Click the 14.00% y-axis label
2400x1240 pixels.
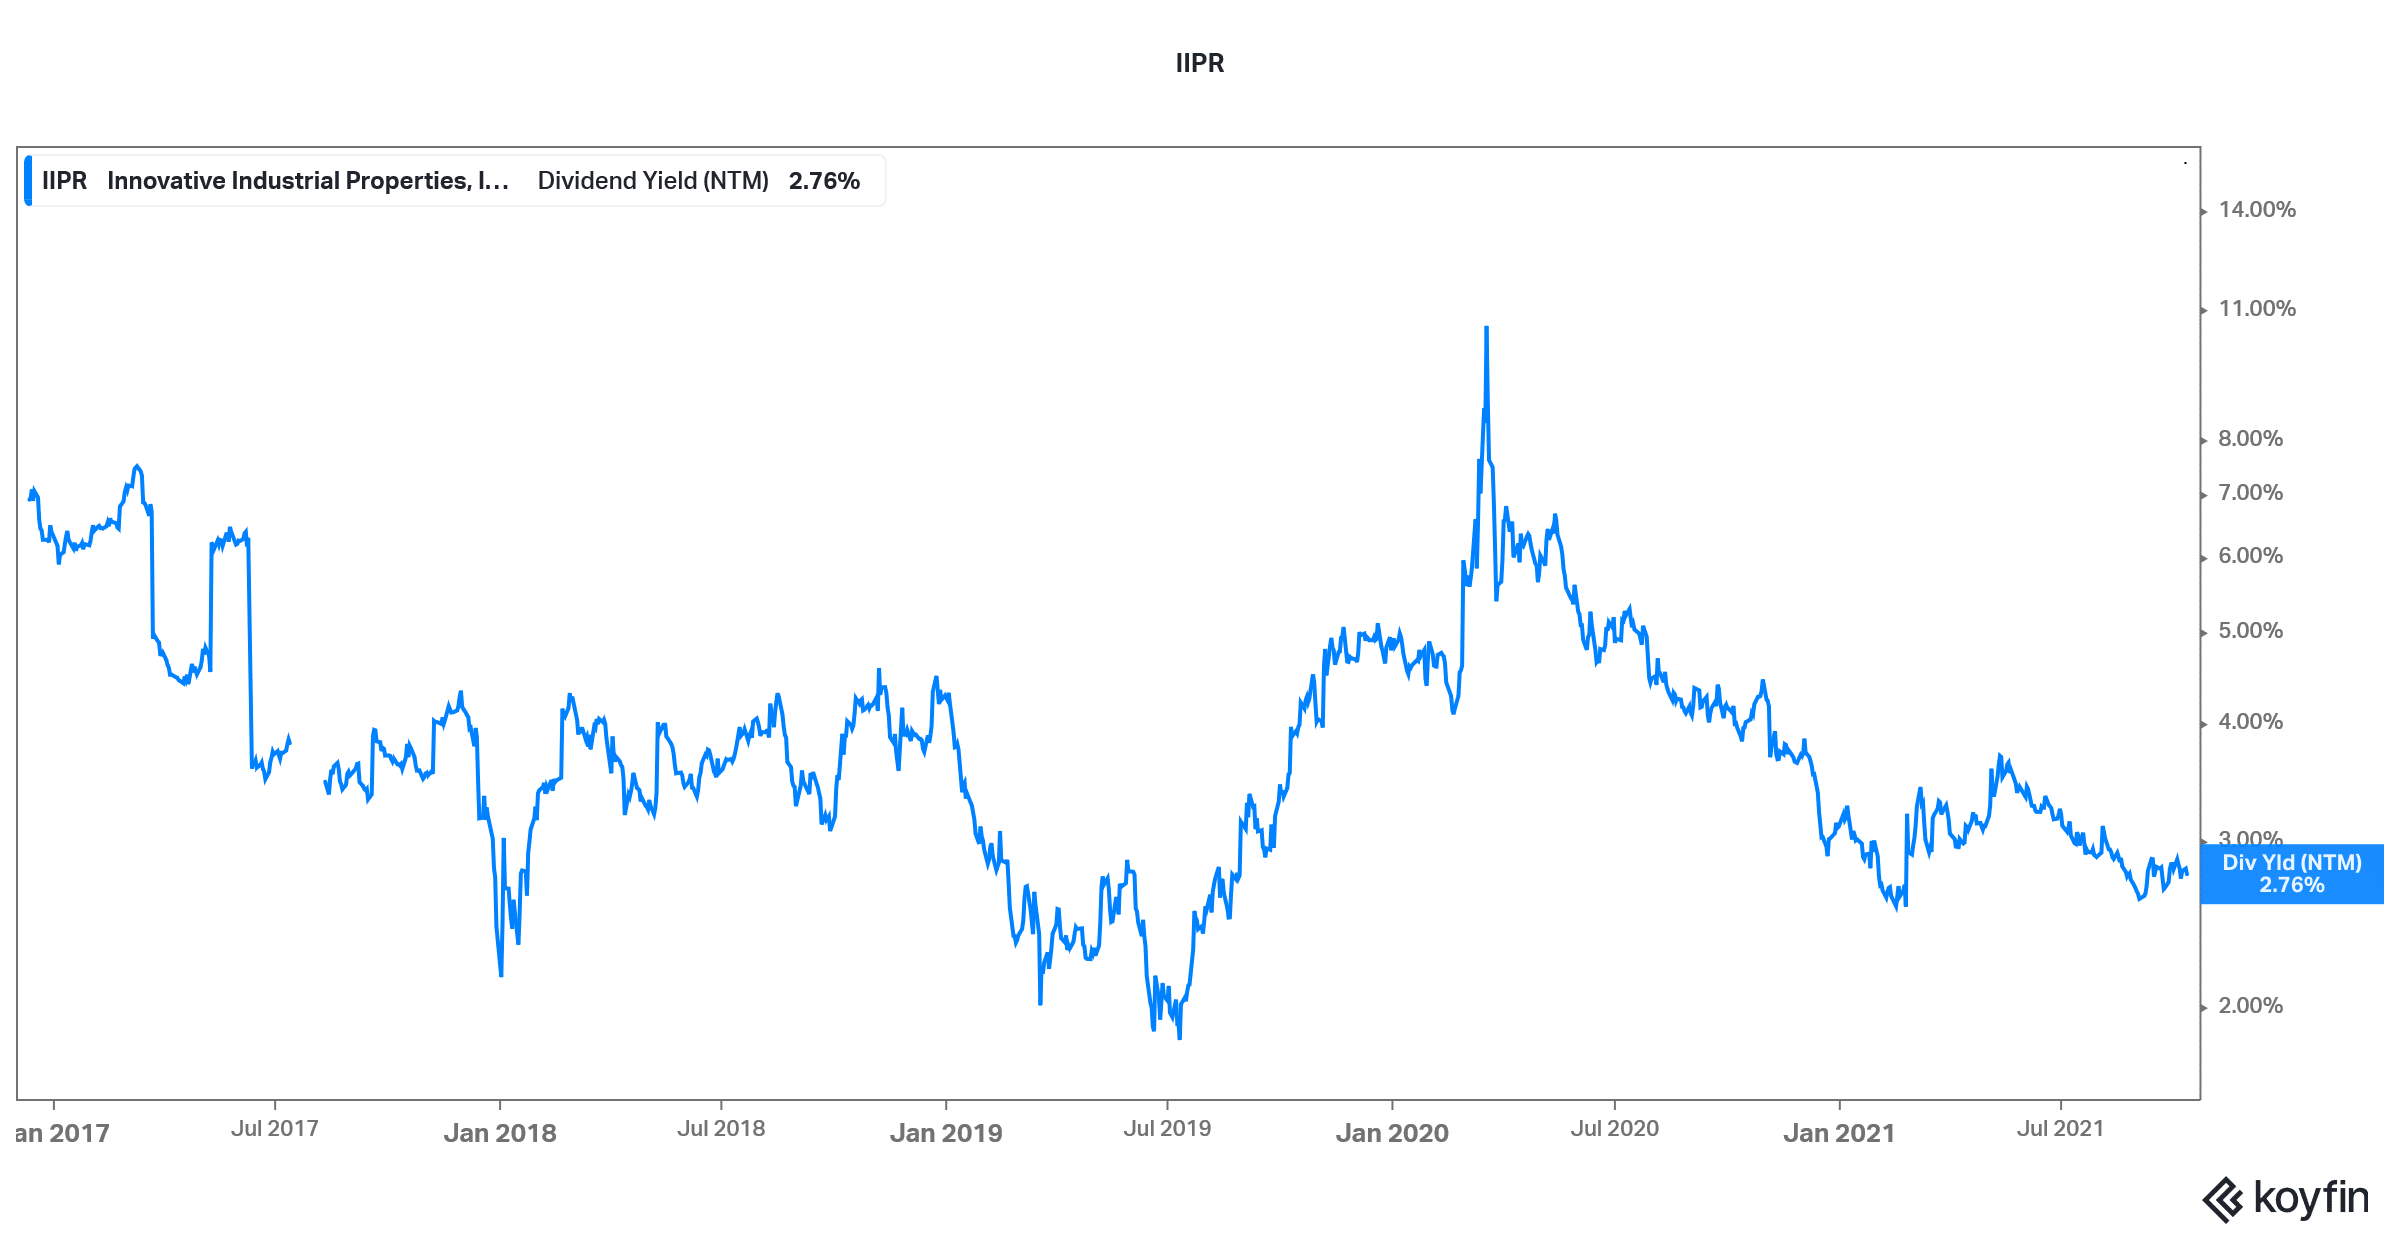pos(2257,210)
